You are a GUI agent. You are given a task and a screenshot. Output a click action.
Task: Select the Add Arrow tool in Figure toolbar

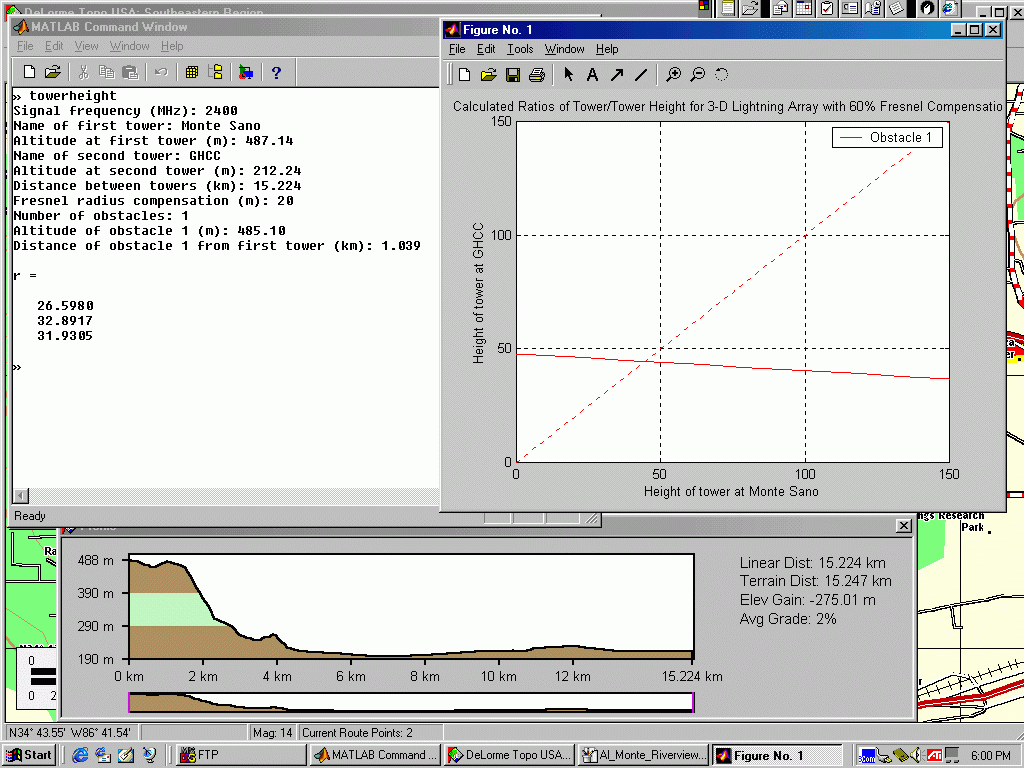[x=616, y=75]
